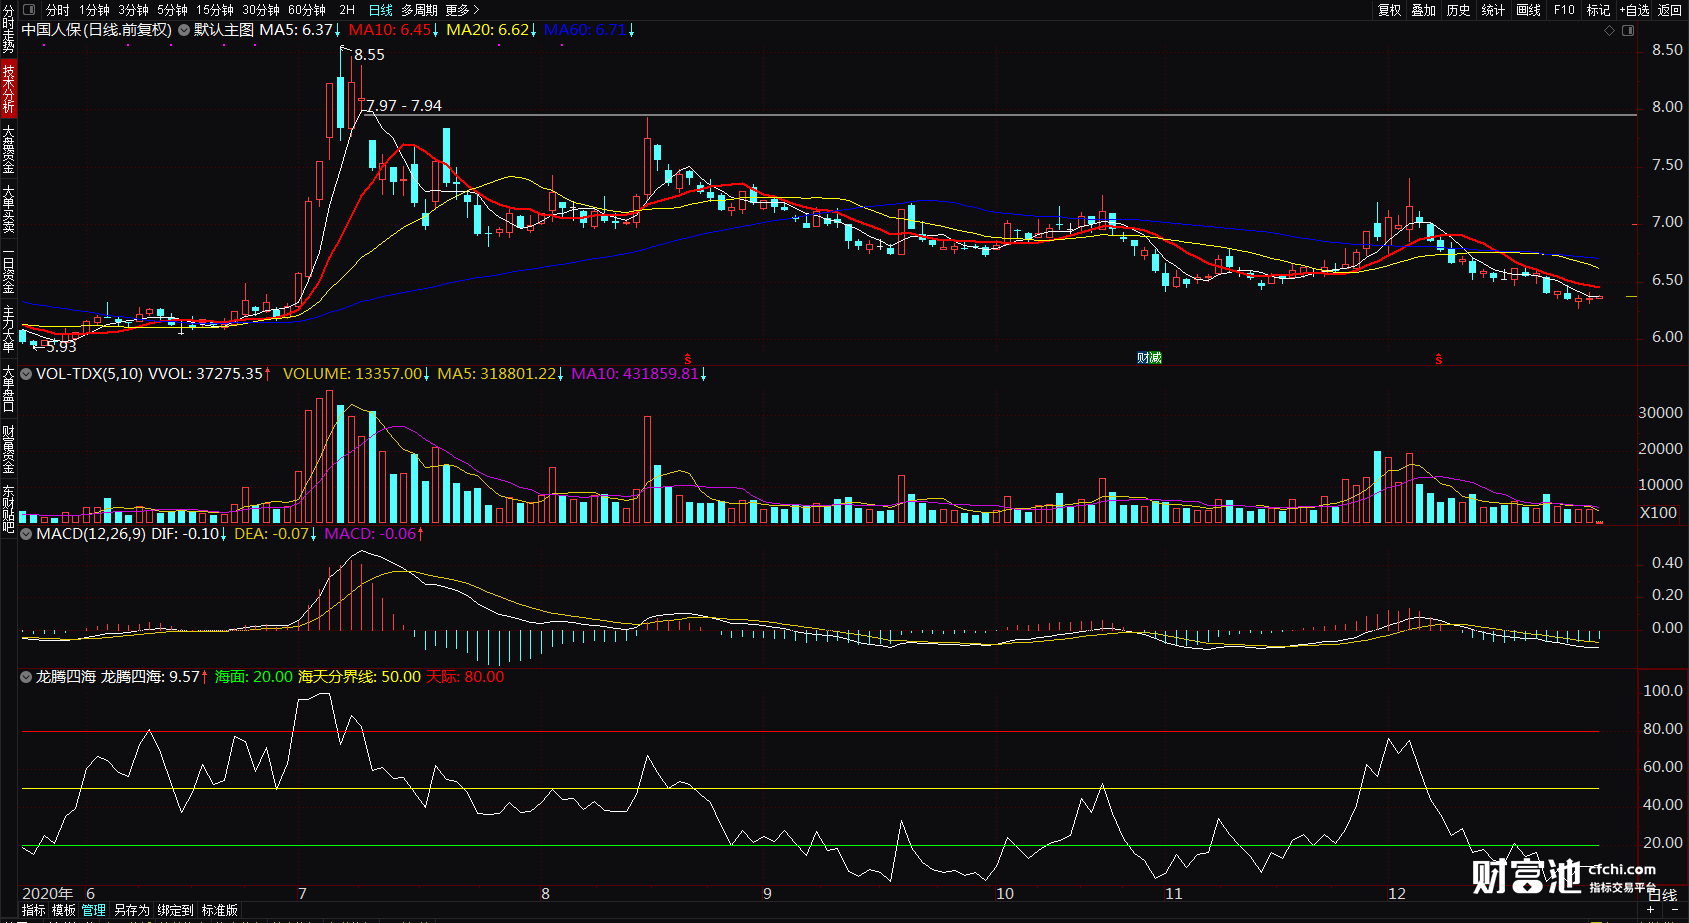1689x923 pixels.
Task: Click the 5.93 low price label
Action: click(61, 347)
